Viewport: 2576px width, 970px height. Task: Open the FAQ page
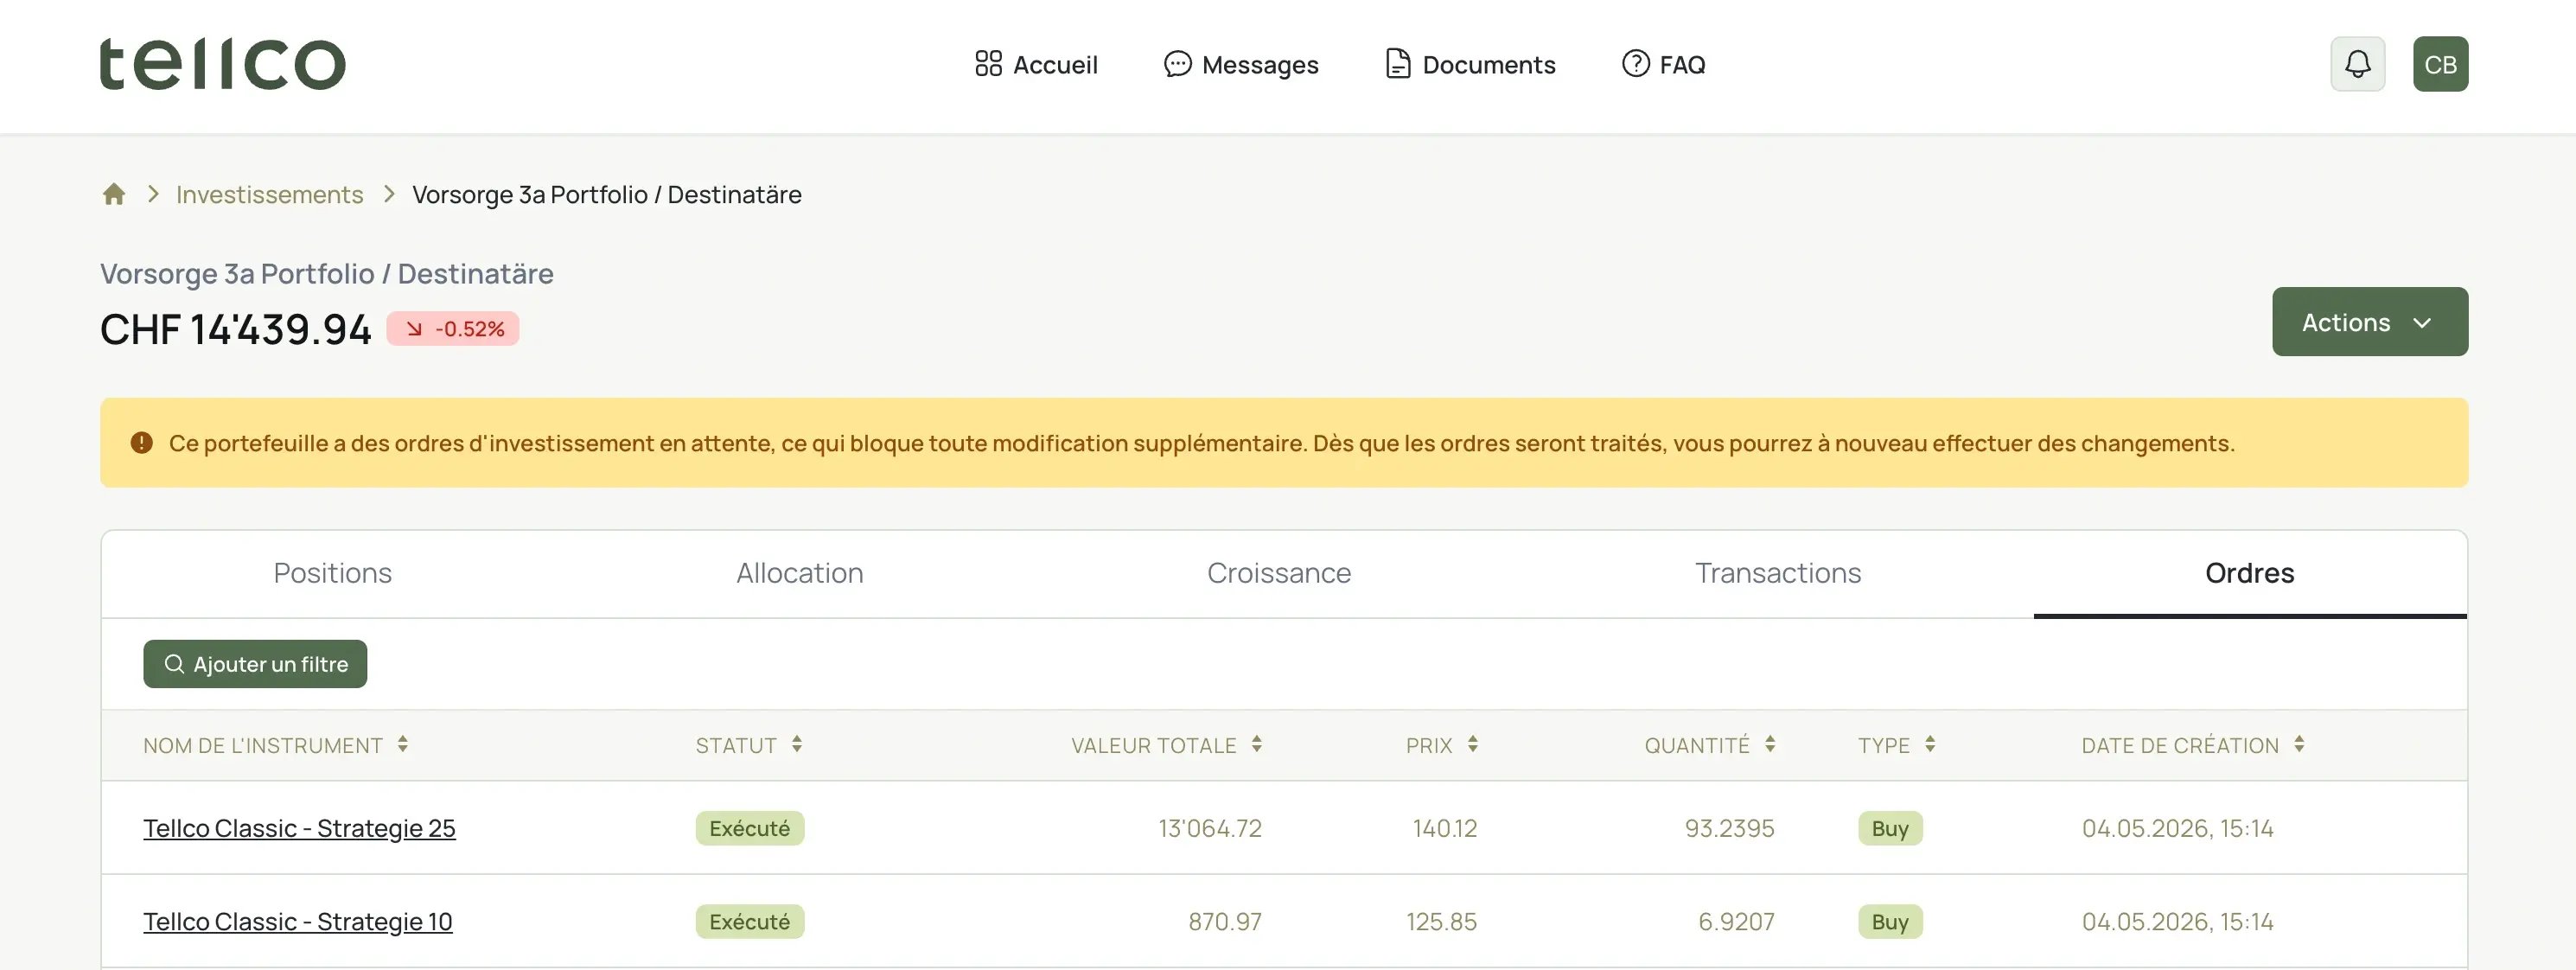[1663, 64]
